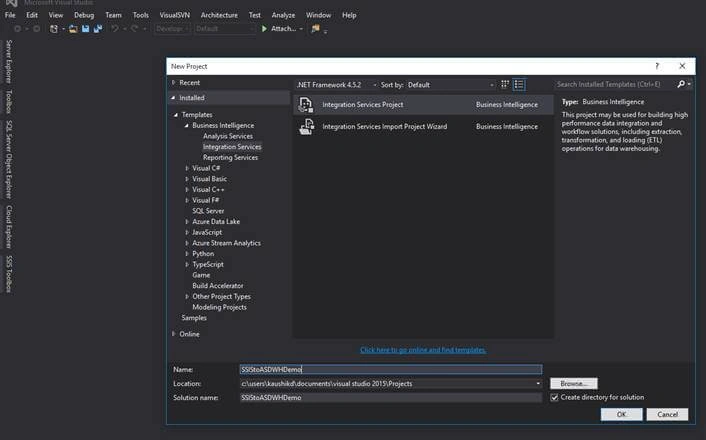Viewport: 706px width, 440px height.
Task: Click the OK button
Action: coord(621,414)
